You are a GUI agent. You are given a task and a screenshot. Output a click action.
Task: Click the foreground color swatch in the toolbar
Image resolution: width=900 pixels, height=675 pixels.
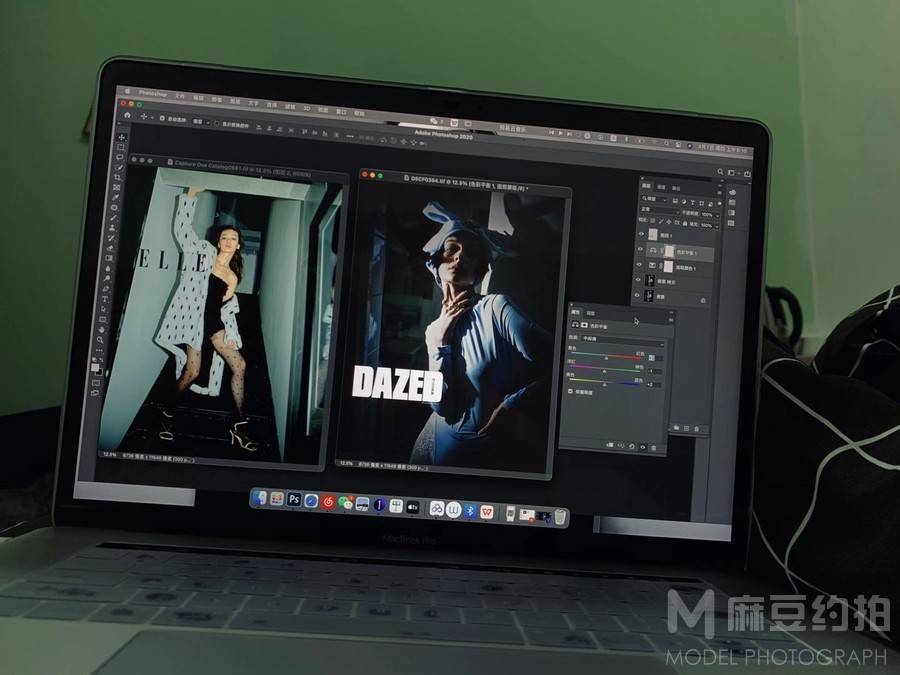point(95,367)
